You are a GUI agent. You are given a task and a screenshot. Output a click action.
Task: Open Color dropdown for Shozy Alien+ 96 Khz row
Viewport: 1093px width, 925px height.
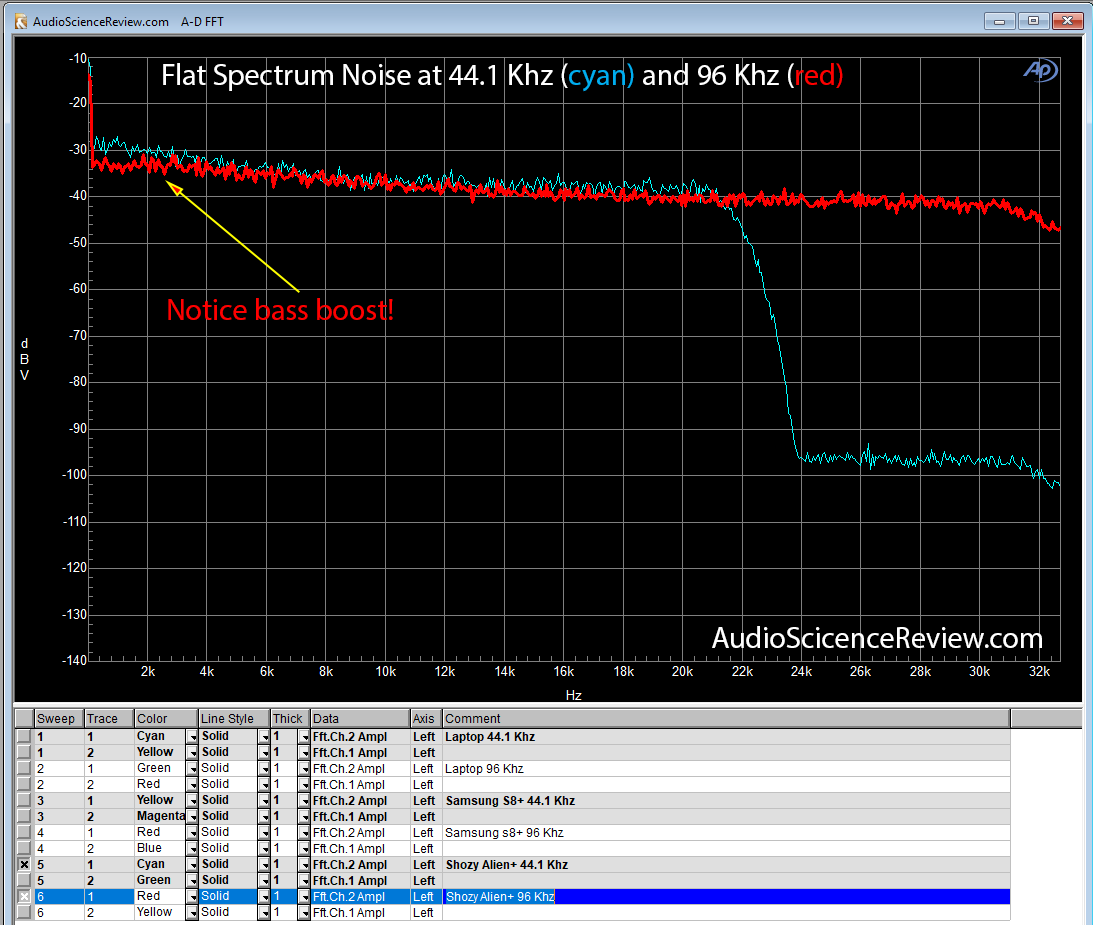click(192, 896)
